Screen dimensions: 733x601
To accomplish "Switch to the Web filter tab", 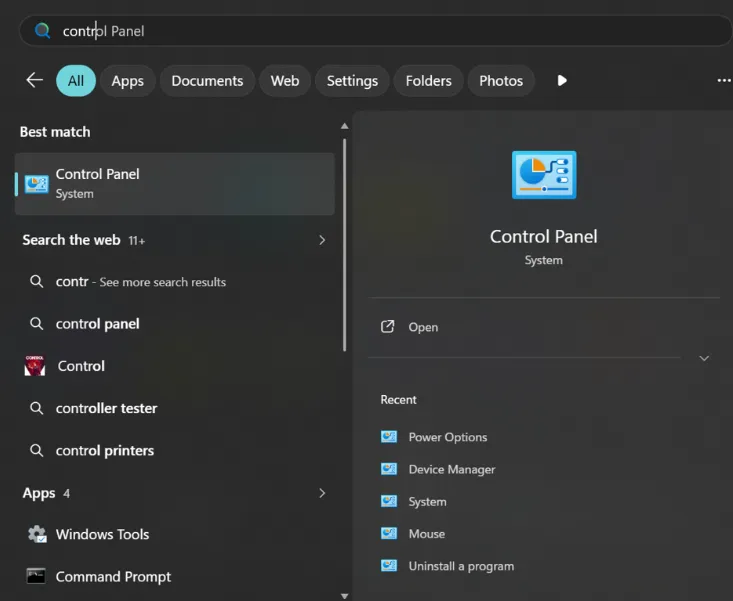I will [x=285, y=80].
